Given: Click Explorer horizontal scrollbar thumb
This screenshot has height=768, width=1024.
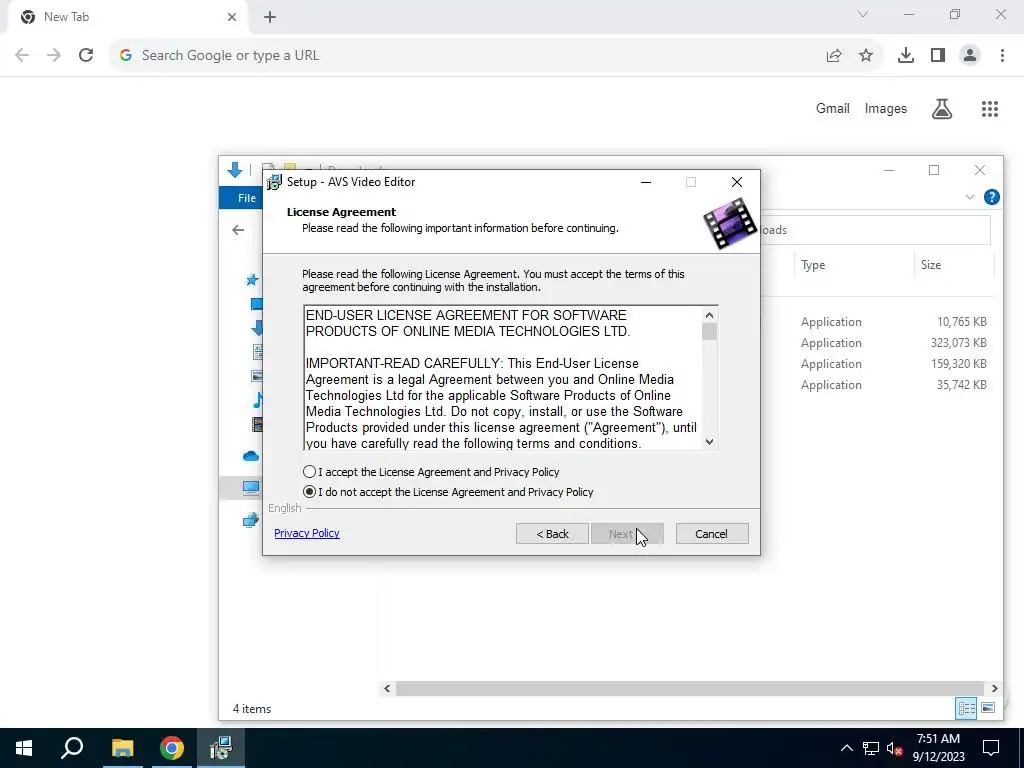Looking at the screenshot, I should pos(690,688).
